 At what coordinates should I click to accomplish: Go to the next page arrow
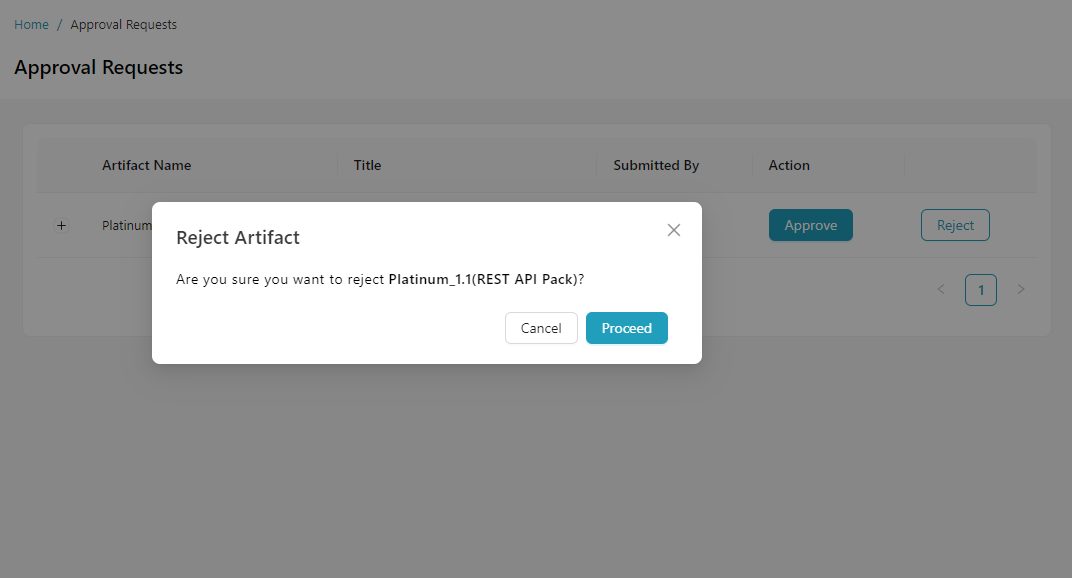point(1021,290)
